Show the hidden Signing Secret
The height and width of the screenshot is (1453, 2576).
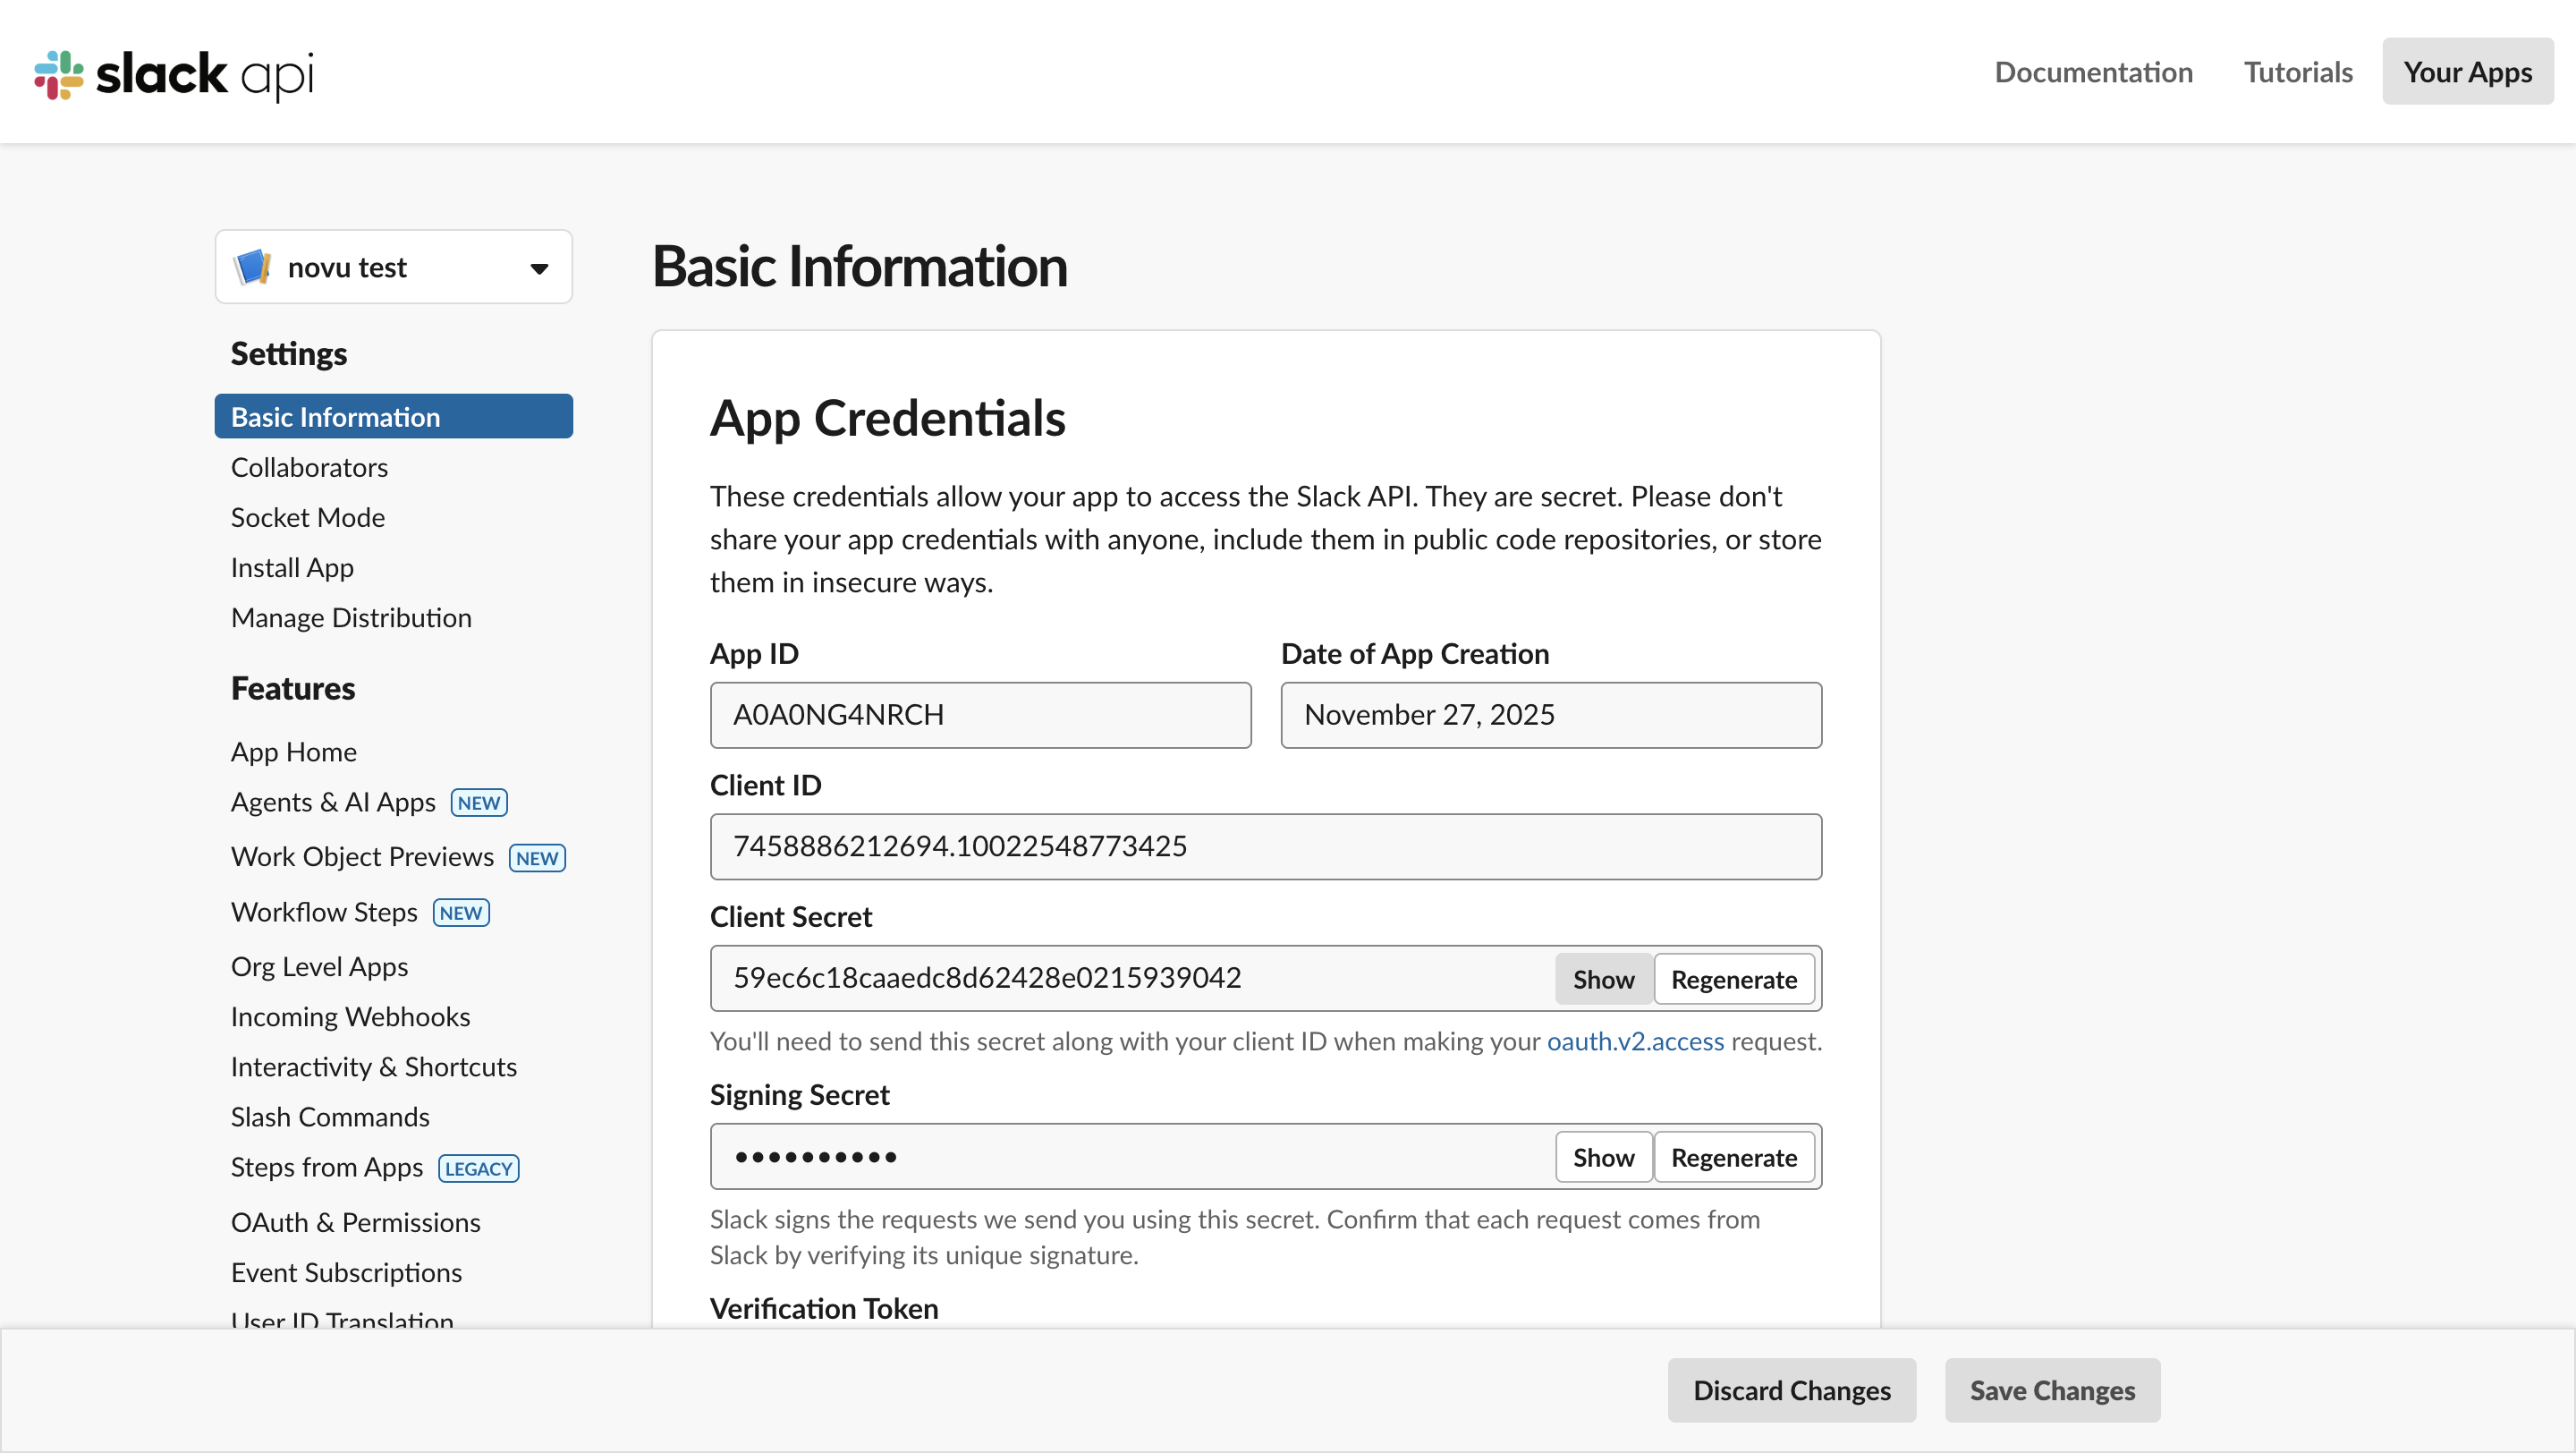(1602, 1157)
